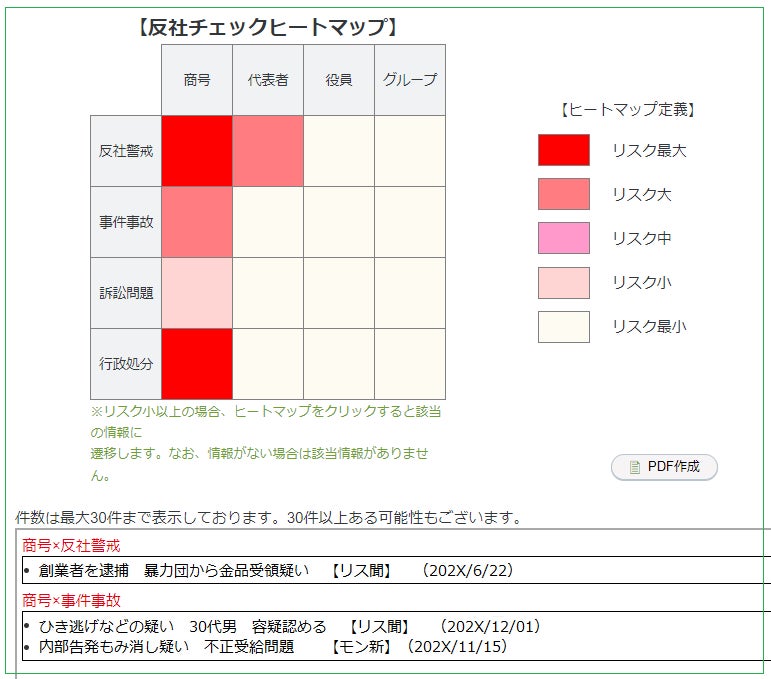Select the リスク最小 legend color swatch
Image resolution: width=771 pixels, height=679 pixels.
coord(564,326)
